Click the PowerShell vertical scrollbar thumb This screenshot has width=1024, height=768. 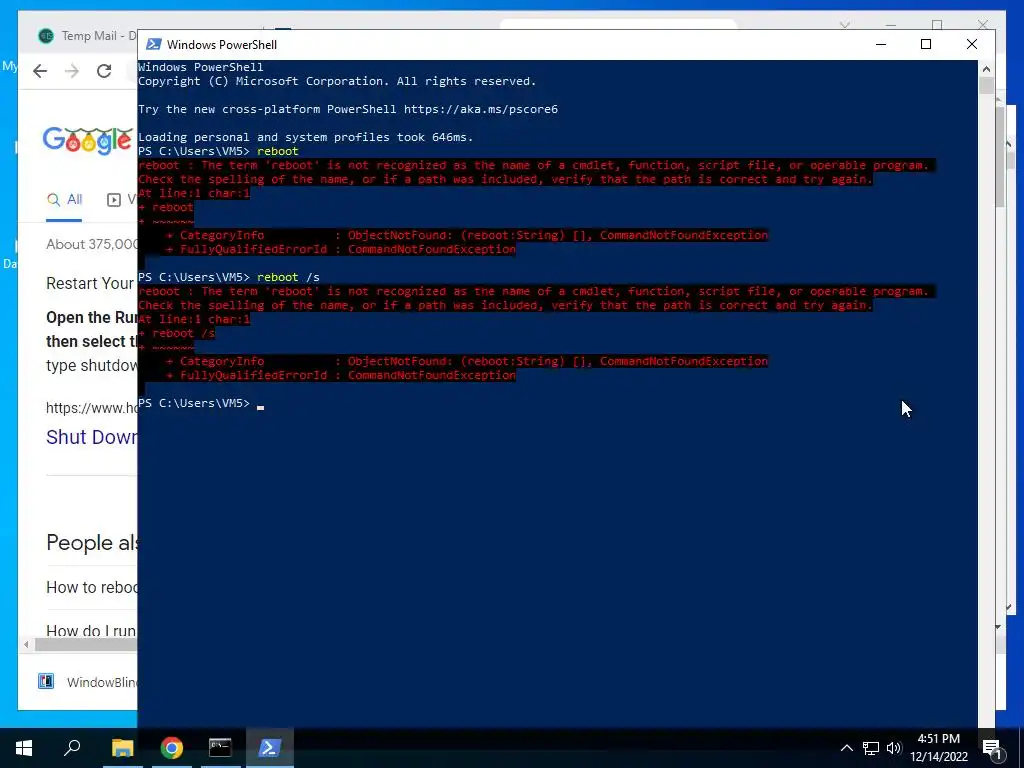[986, 86]
